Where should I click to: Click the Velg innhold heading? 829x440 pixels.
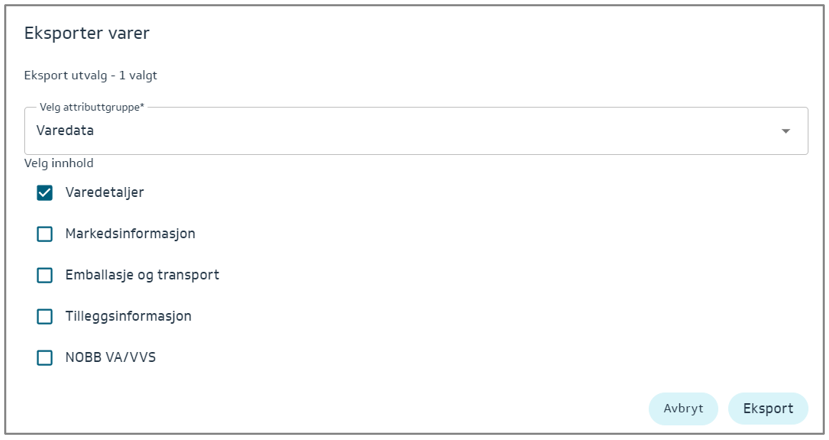59,163
